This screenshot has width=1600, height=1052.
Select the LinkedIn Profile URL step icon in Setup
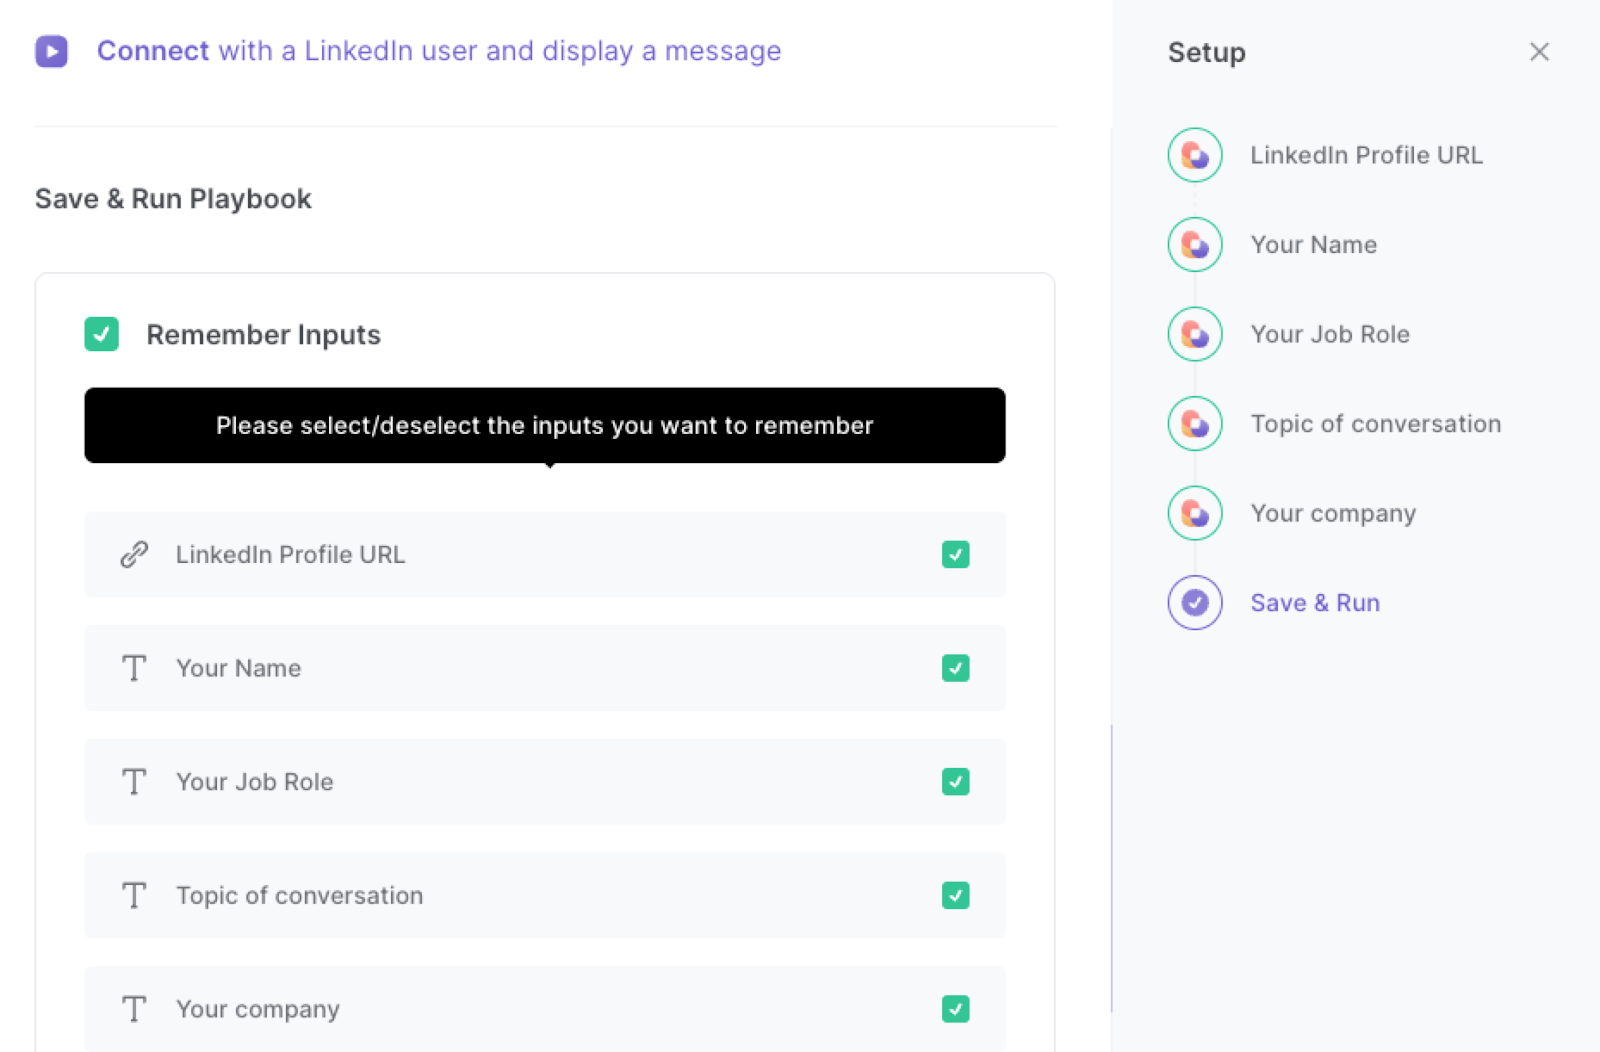[1194, 155]
